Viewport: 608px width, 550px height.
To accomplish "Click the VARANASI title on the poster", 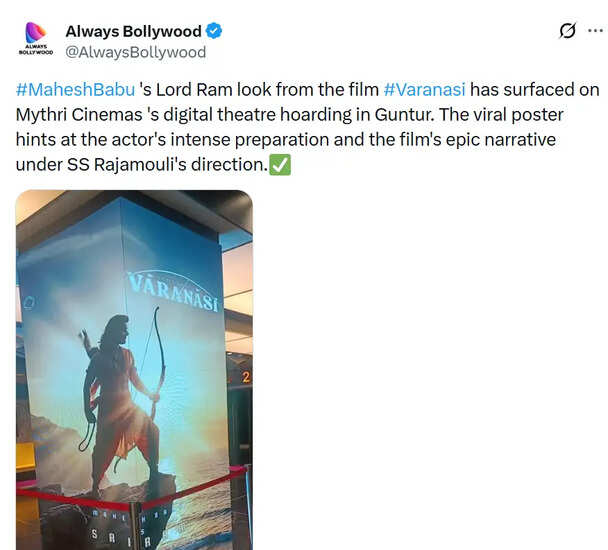I will 173,292.
